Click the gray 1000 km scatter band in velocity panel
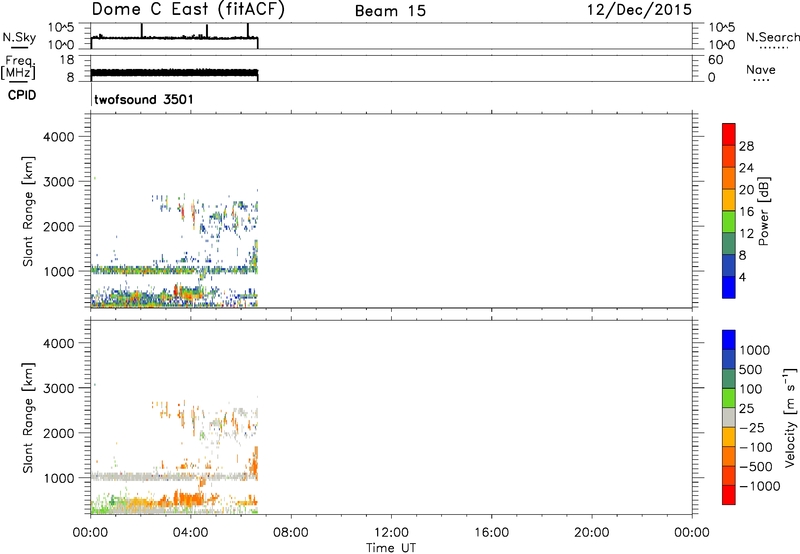 (x=173, y=477)
